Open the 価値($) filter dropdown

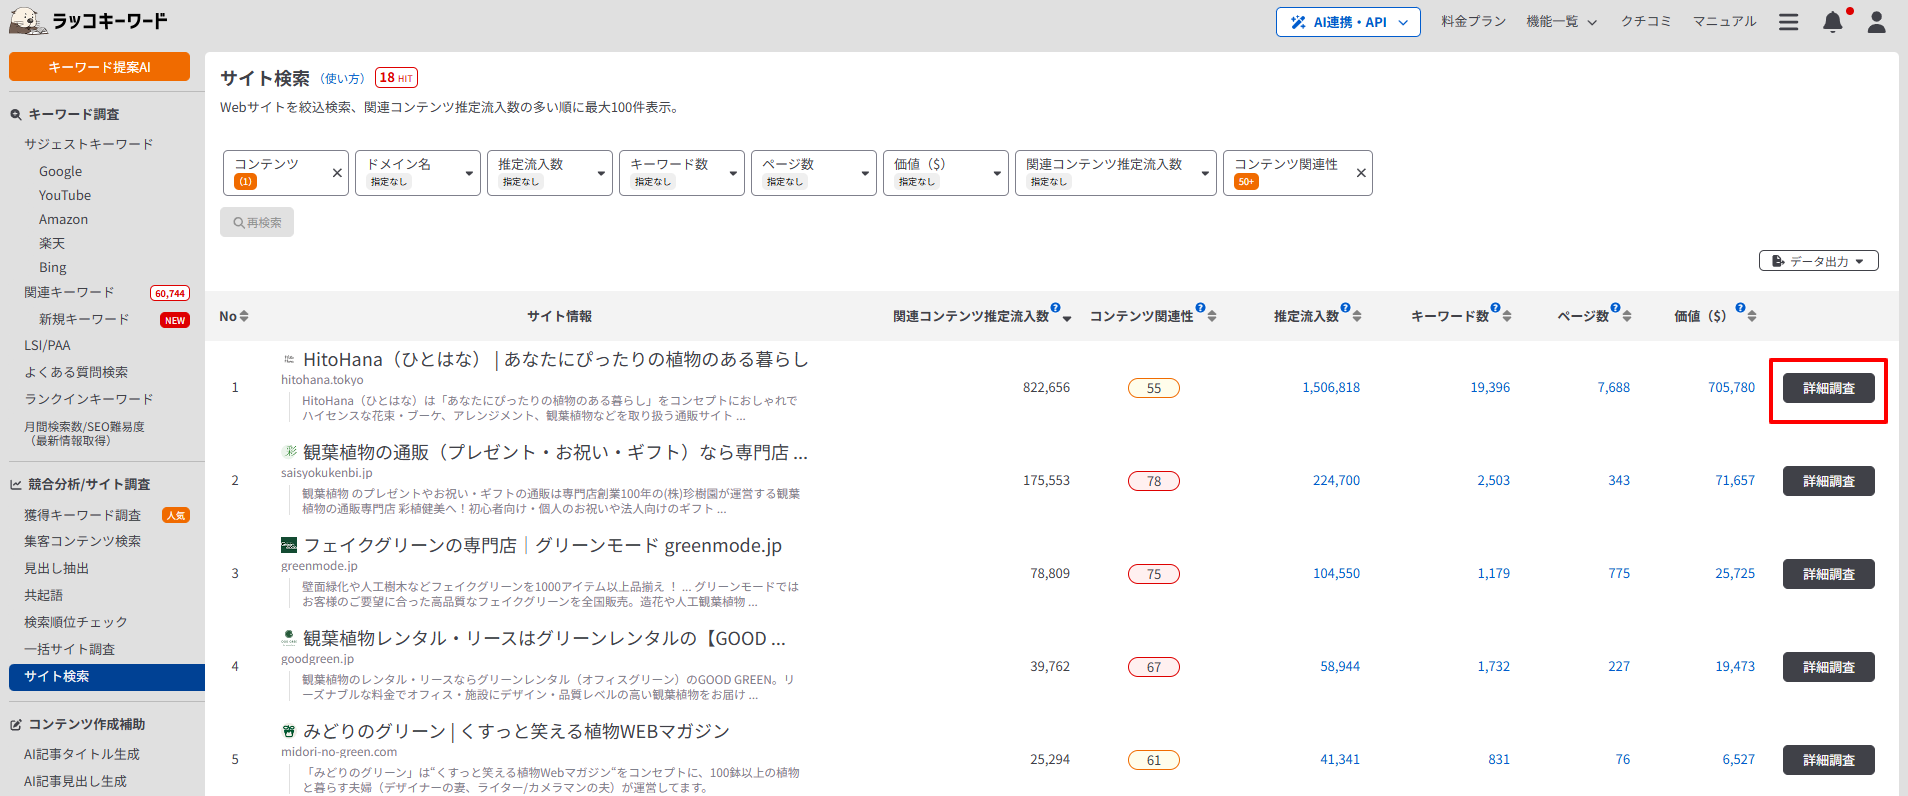click(946, 173)
